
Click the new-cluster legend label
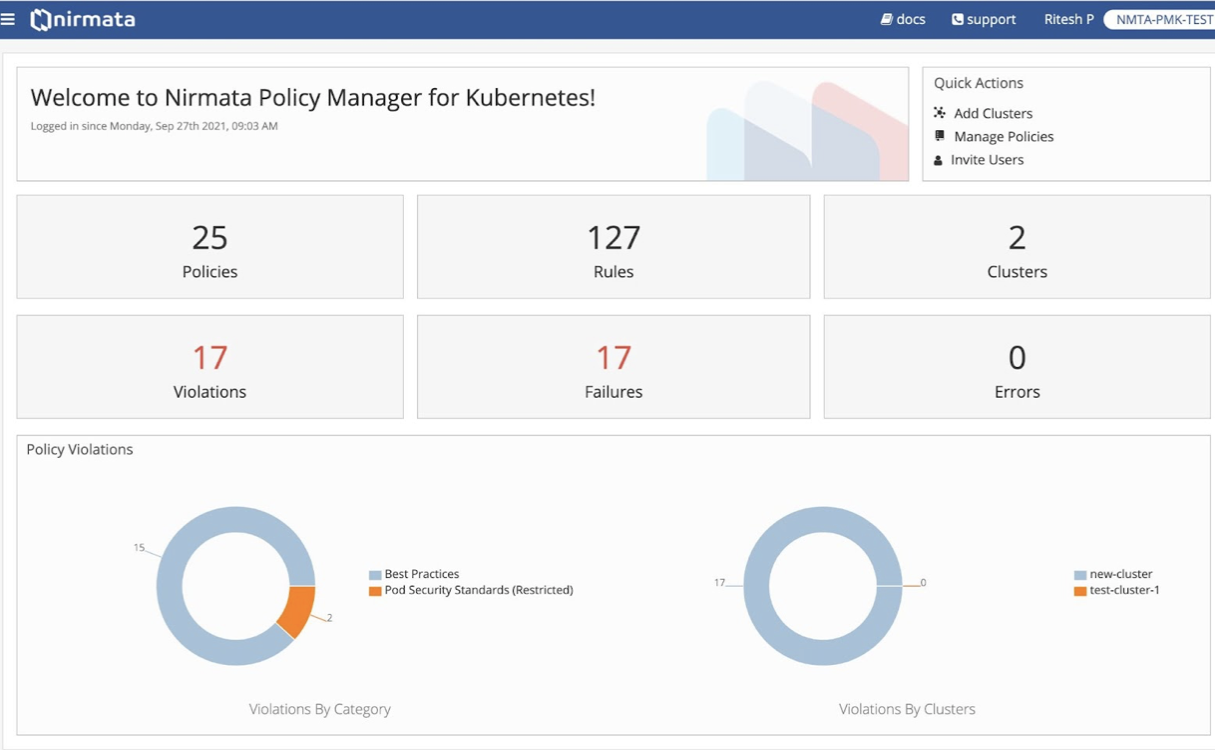tap(1121, 574)
